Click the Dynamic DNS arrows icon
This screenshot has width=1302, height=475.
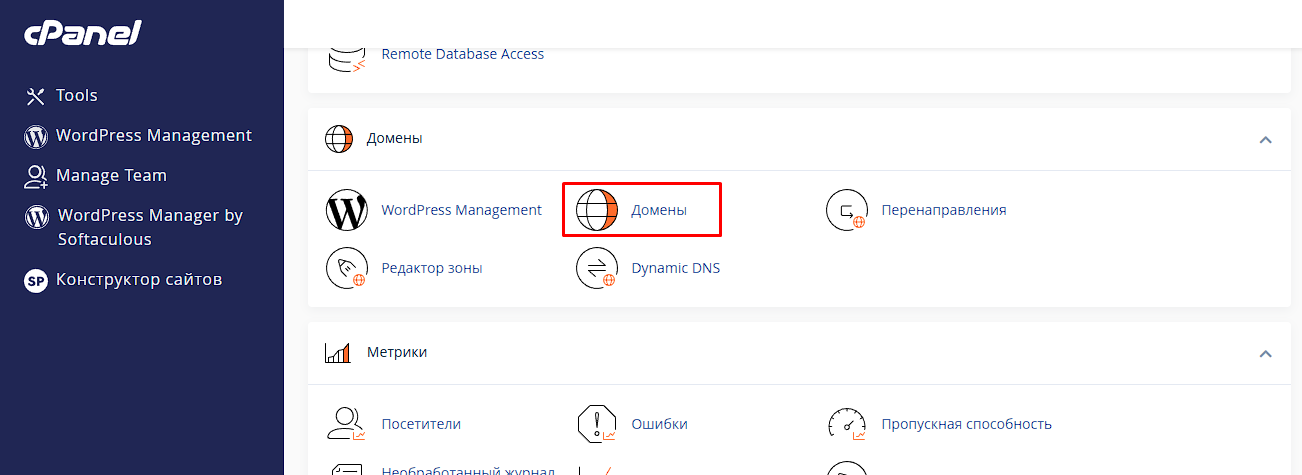[597, 268]
